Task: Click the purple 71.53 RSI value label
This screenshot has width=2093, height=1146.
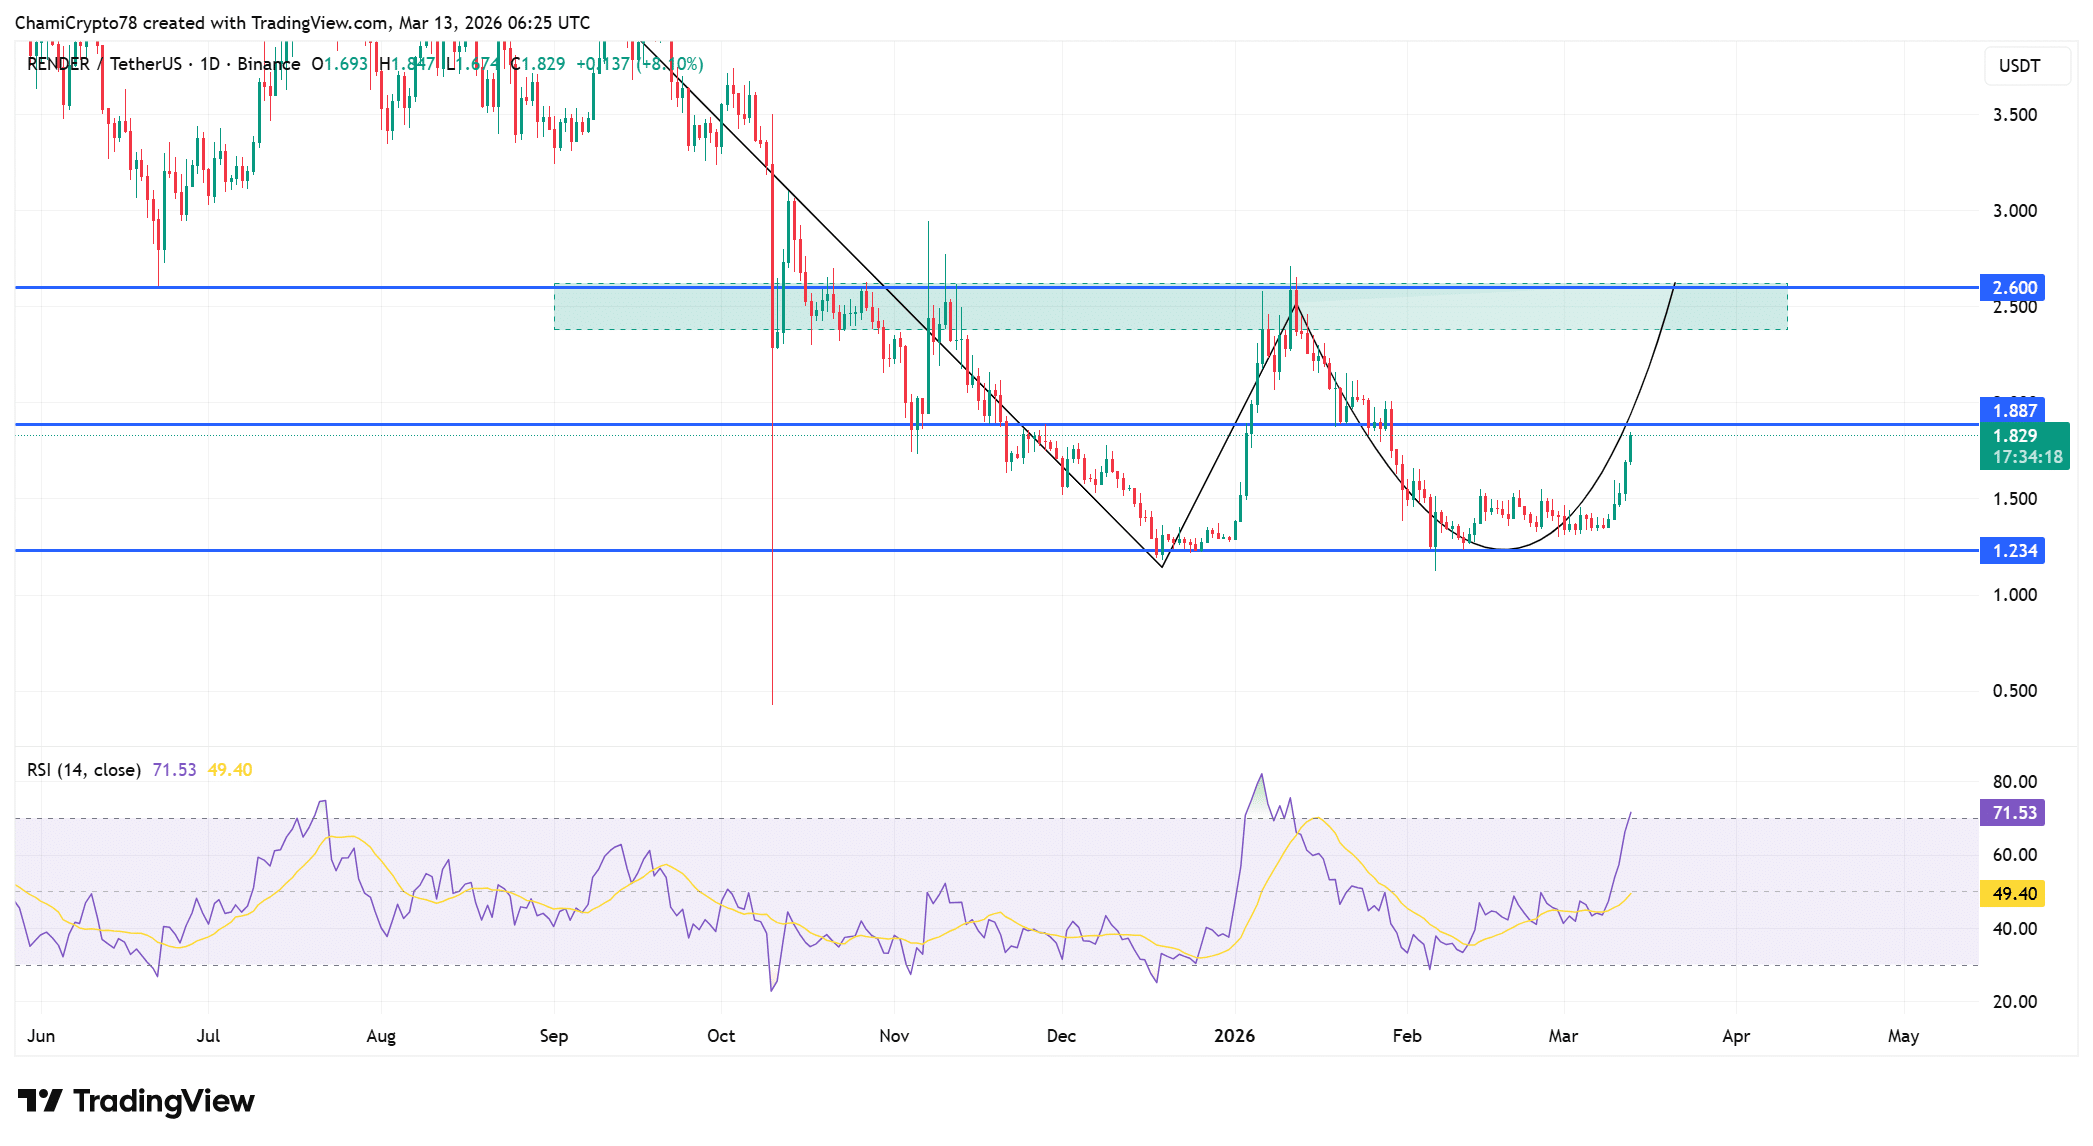Action: (x=2012, y=813)
